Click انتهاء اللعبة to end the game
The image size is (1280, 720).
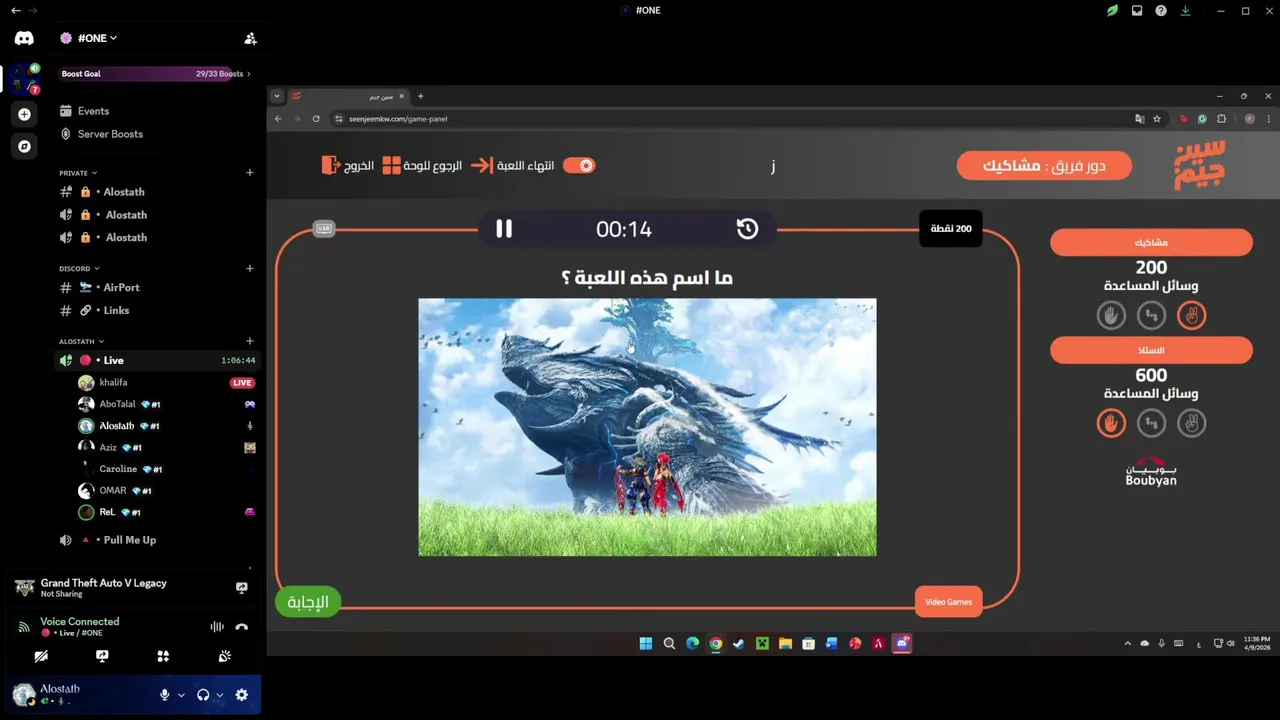[x=513, y=165]
